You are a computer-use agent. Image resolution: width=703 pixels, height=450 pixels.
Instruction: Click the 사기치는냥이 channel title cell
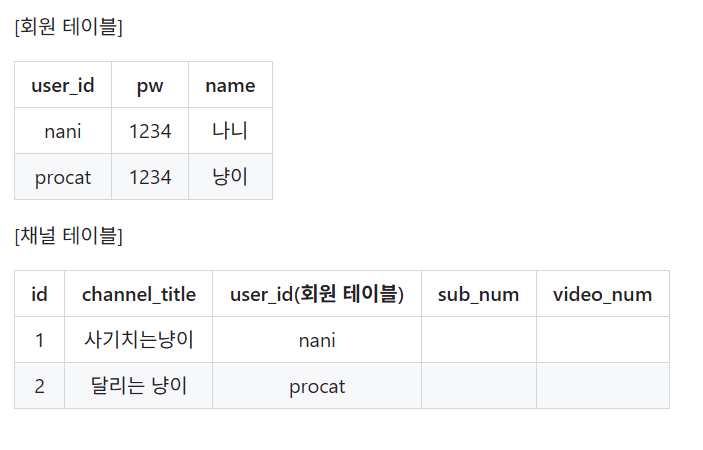[x=139, y=340]
